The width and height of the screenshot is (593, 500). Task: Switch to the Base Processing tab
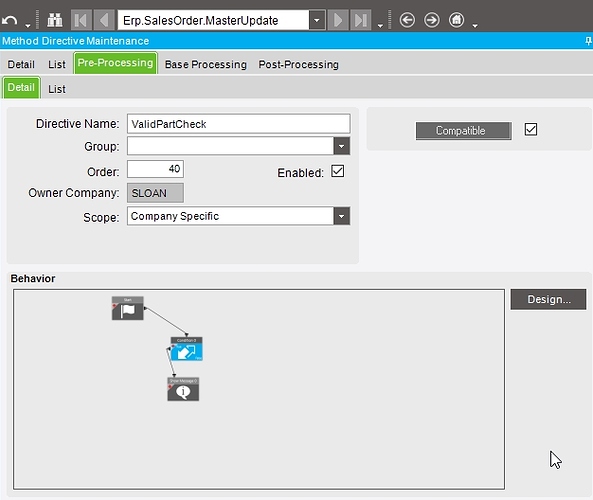206,65
